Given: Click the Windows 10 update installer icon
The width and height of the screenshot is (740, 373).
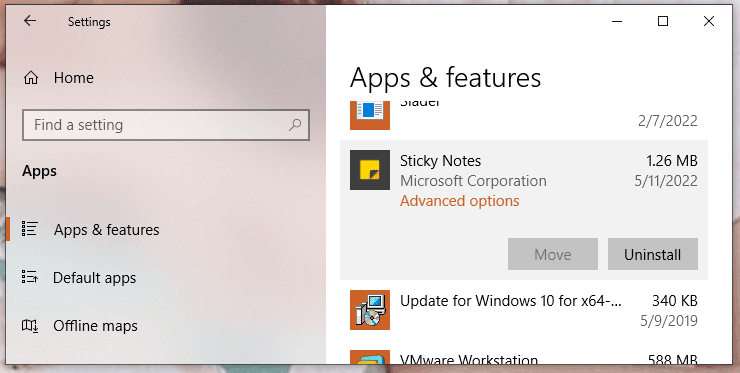Looking at the screenshot, I should [370, 310].
